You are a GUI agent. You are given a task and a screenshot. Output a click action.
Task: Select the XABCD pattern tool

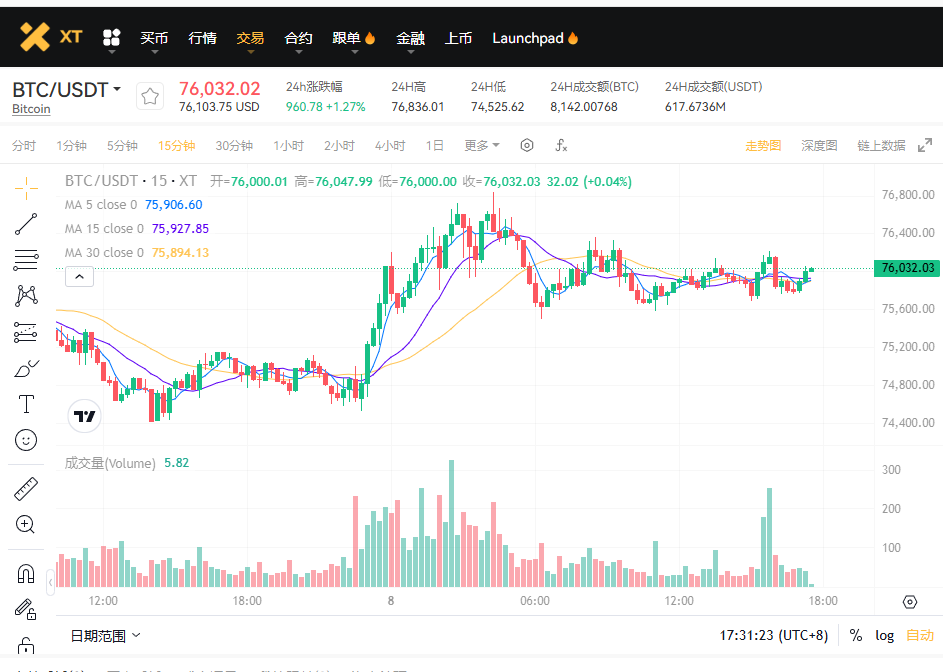(26, 295)
